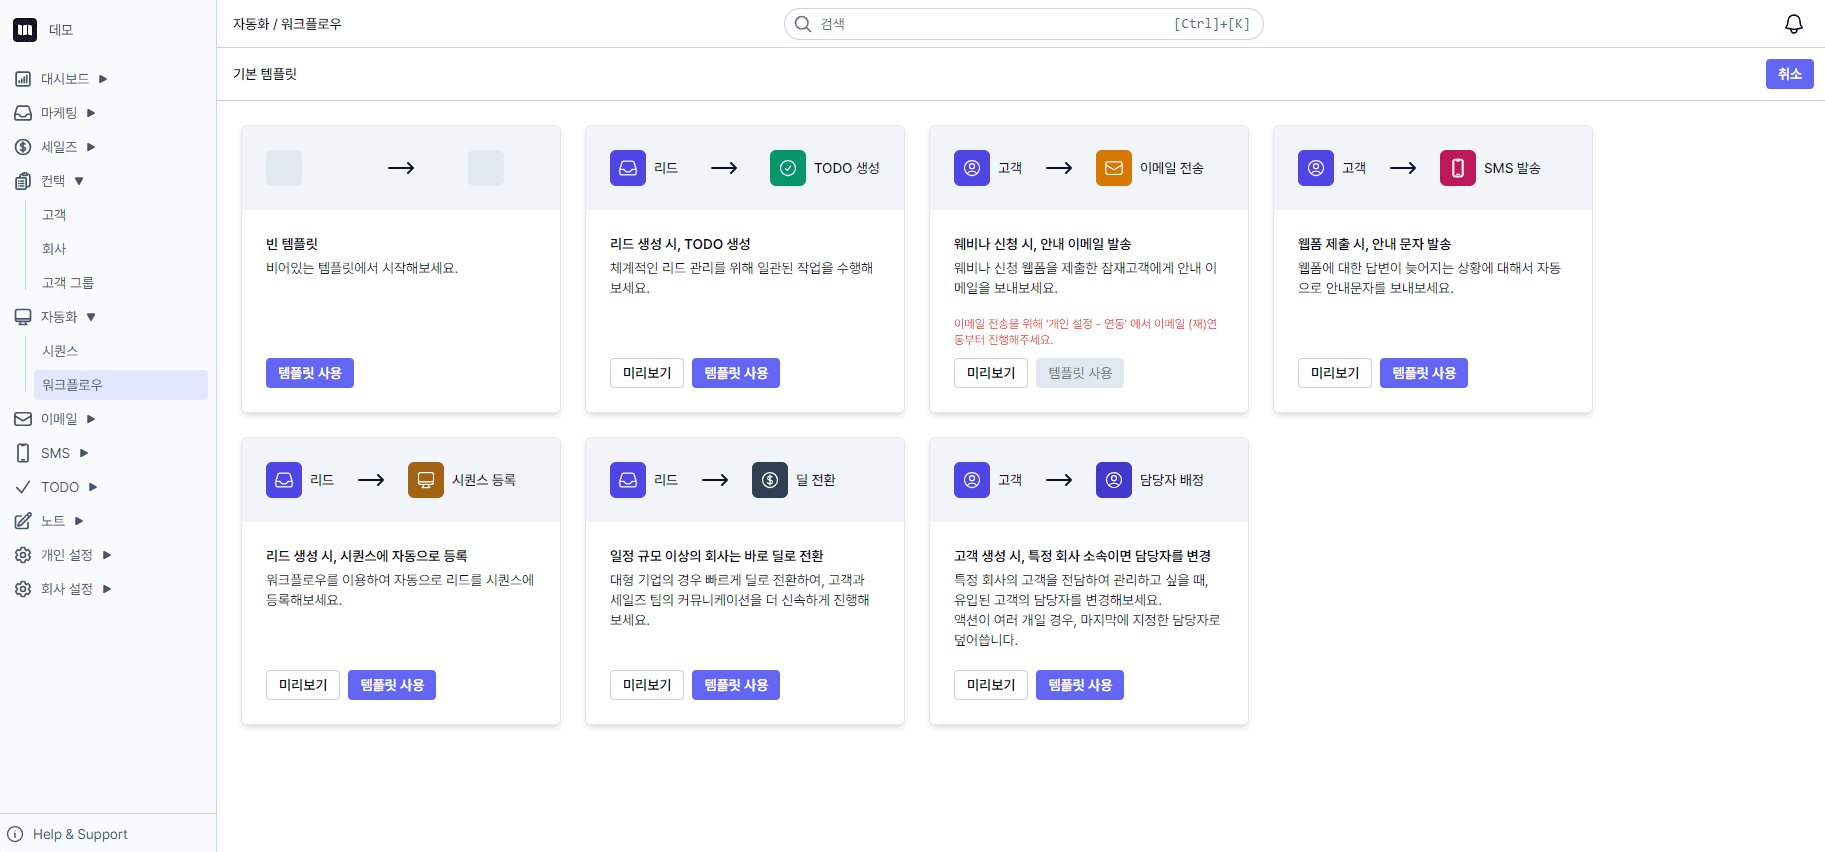Screen dimensions: 1825x852
Task: Click the search magnifier icon
Action: click(x=802, y=24)
